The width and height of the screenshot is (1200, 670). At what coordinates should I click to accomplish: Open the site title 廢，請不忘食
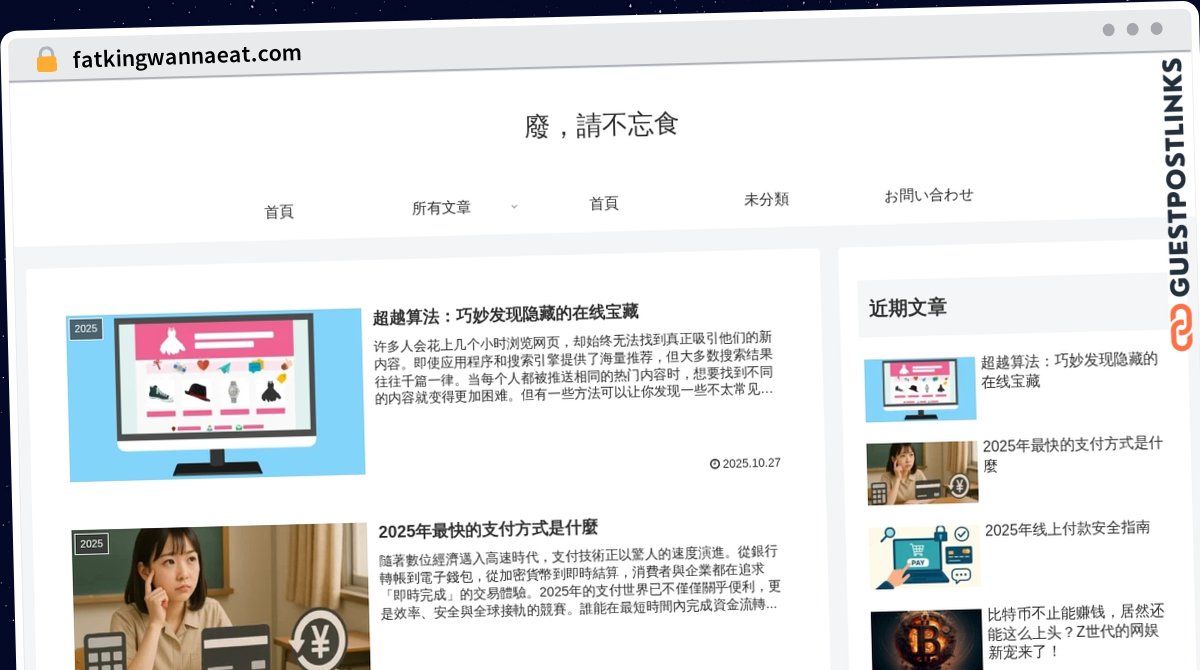click(x=602, y=125)
